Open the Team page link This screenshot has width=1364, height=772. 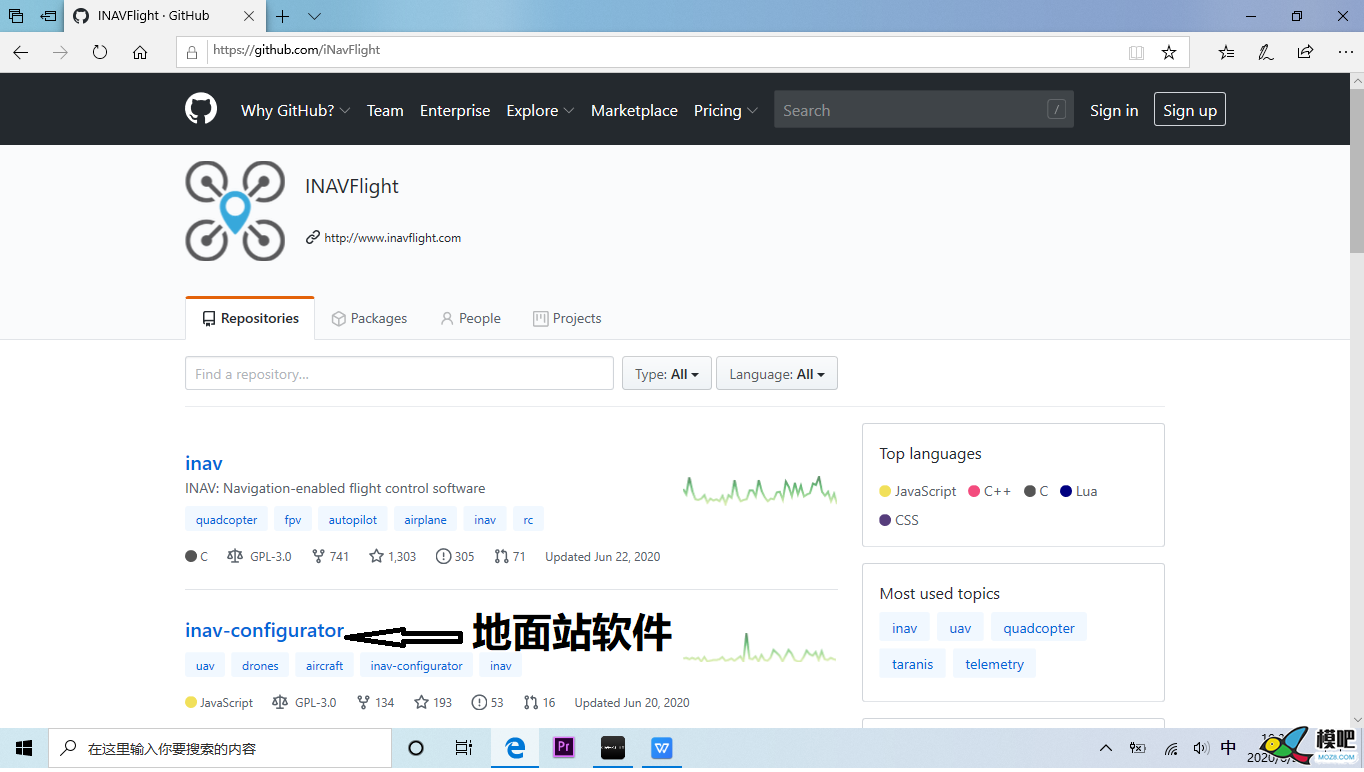[x=385, y=110]
